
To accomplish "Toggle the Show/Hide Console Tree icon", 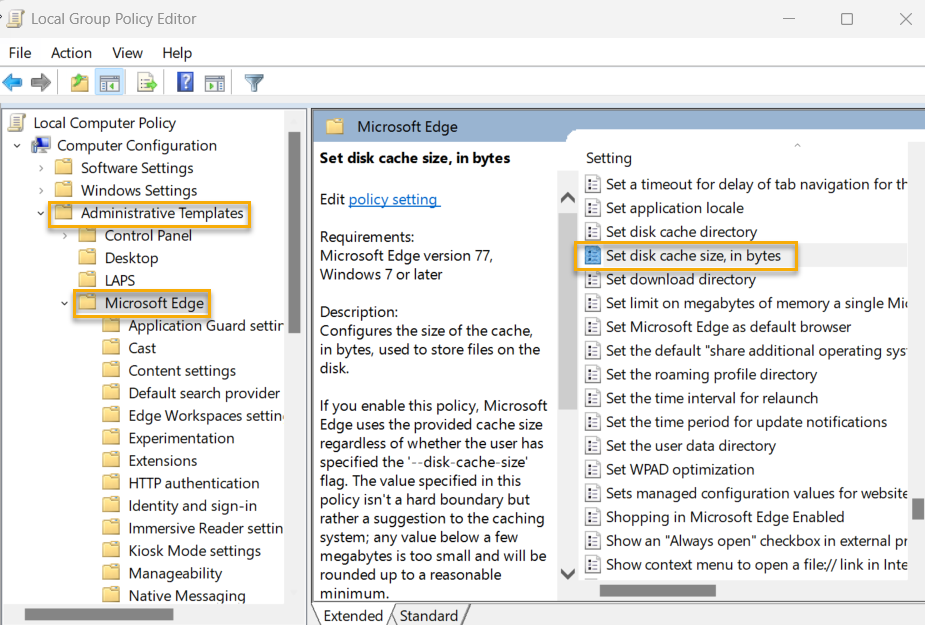I will pos(110,82).
